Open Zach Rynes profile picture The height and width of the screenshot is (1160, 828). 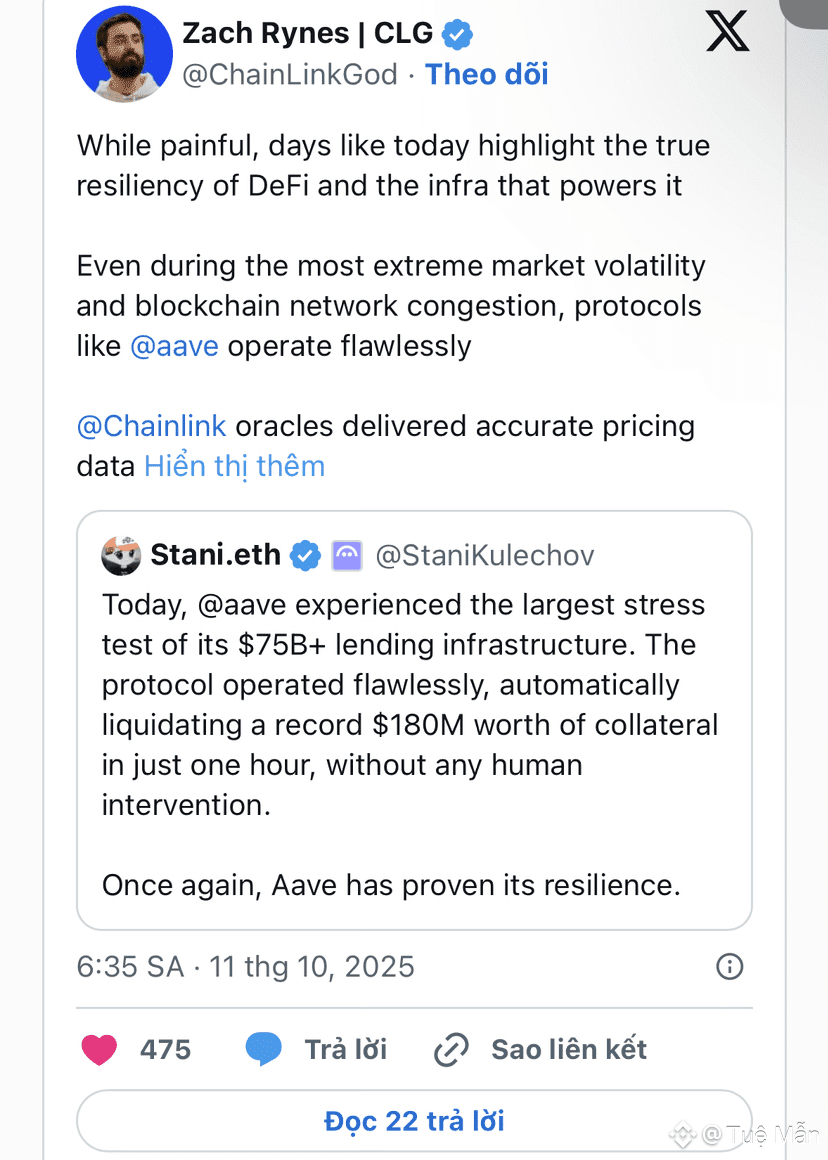(x=123, y=53)
